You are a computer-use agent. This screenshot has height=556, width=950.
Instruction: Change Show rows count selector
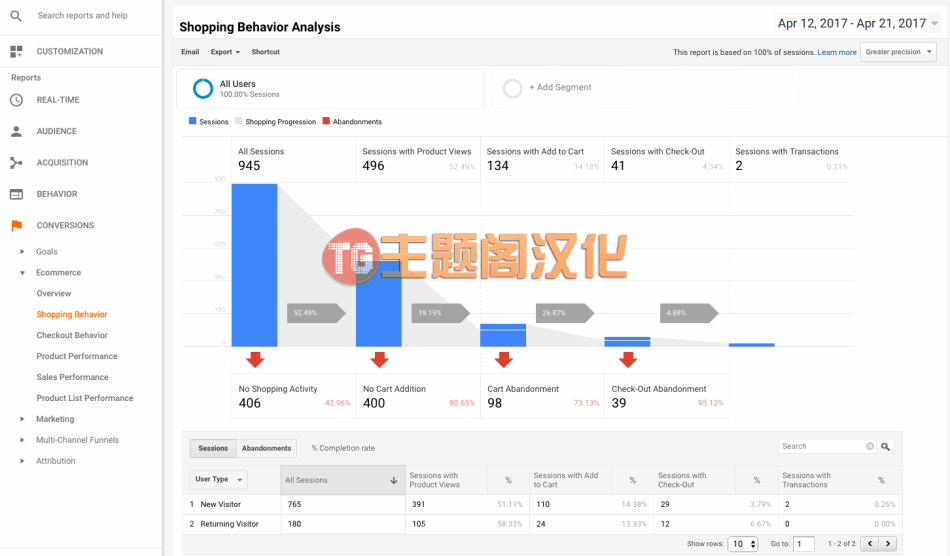click(x=743, y=544)
